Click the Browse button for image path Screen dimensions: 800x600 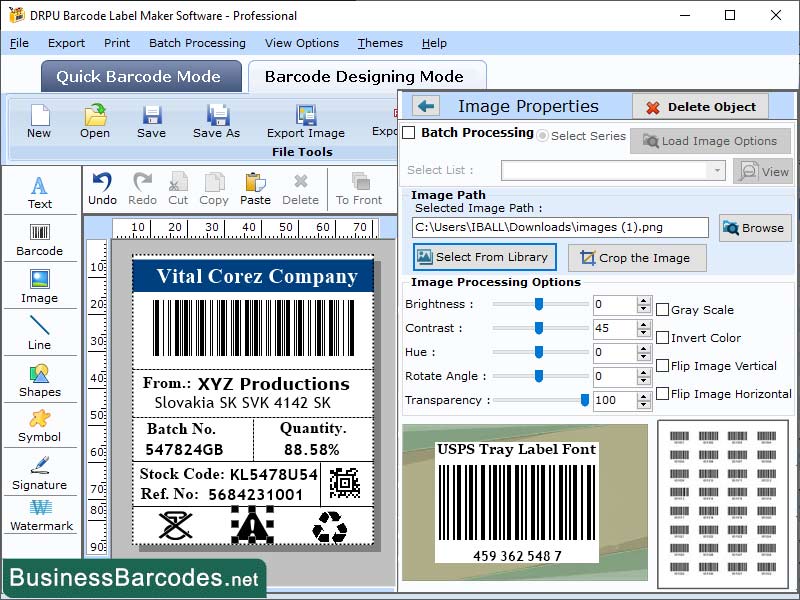click(x=755, y=228)
